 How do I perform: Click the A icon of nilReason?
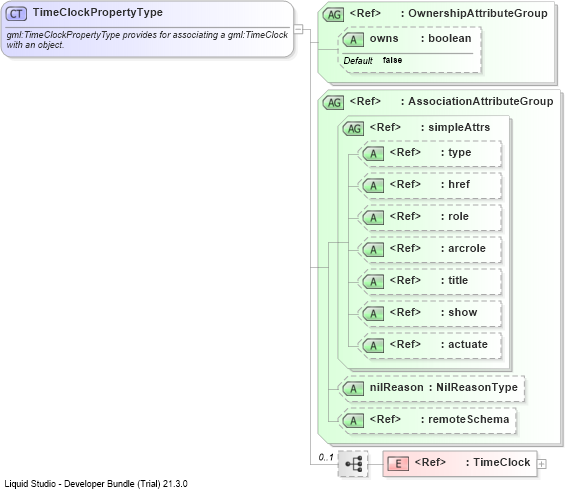[x=353, y=389]
